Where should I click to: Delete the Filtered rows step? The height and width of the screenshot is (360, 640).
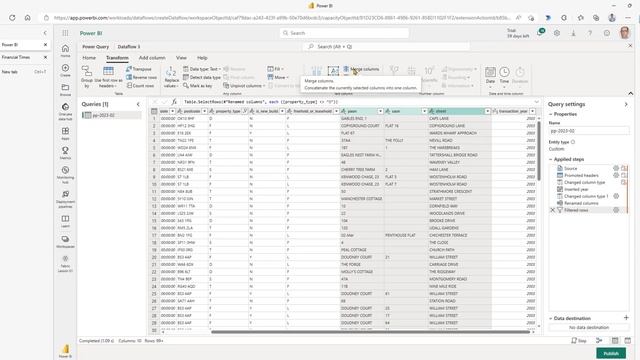(553, 210)
